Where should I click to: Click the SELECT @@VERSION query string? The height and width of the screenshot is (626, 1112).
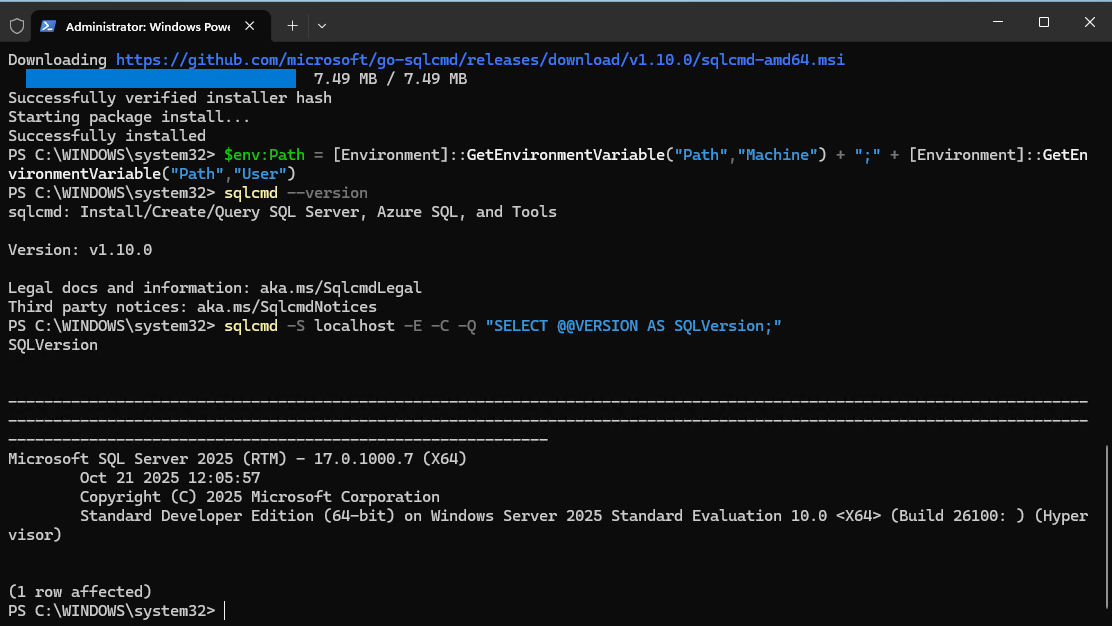(633, 326)
